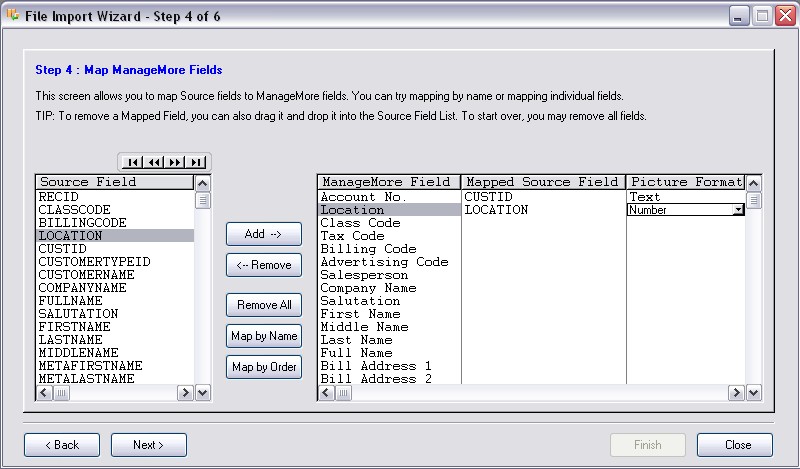This screenshot has width=800, height=469.
Task: Click the Text picture format cell
Action: [x=686, y=197]
